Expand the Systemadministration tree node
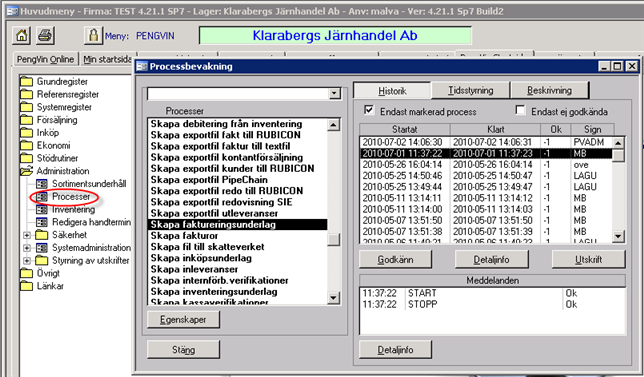Image resolution: width=644 pixels, height=377 pixels. coord(27,248)
